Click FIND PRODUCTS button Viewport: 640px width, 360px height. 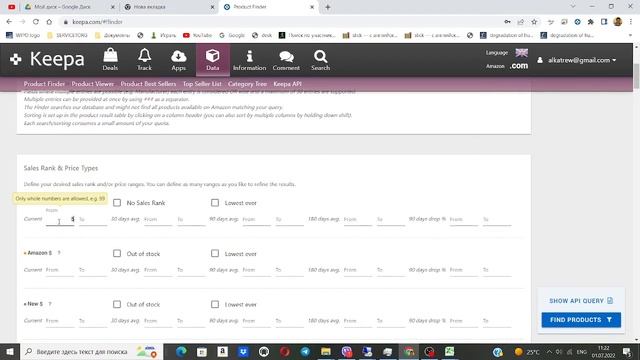[x=581, y=320]
